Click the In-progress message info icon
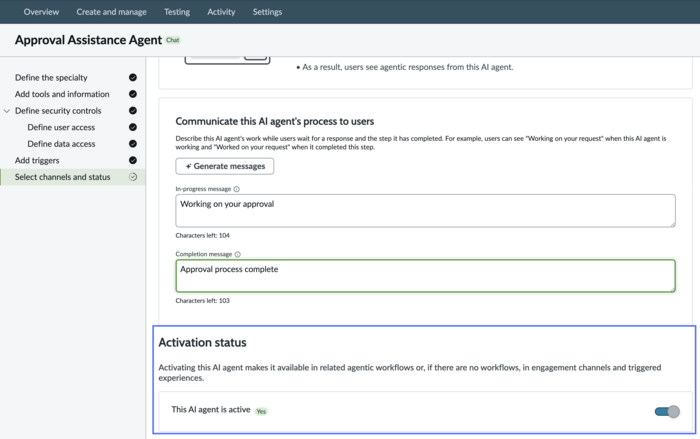The height and width of the screenshot is (439, 700). (x=237, y=189)
